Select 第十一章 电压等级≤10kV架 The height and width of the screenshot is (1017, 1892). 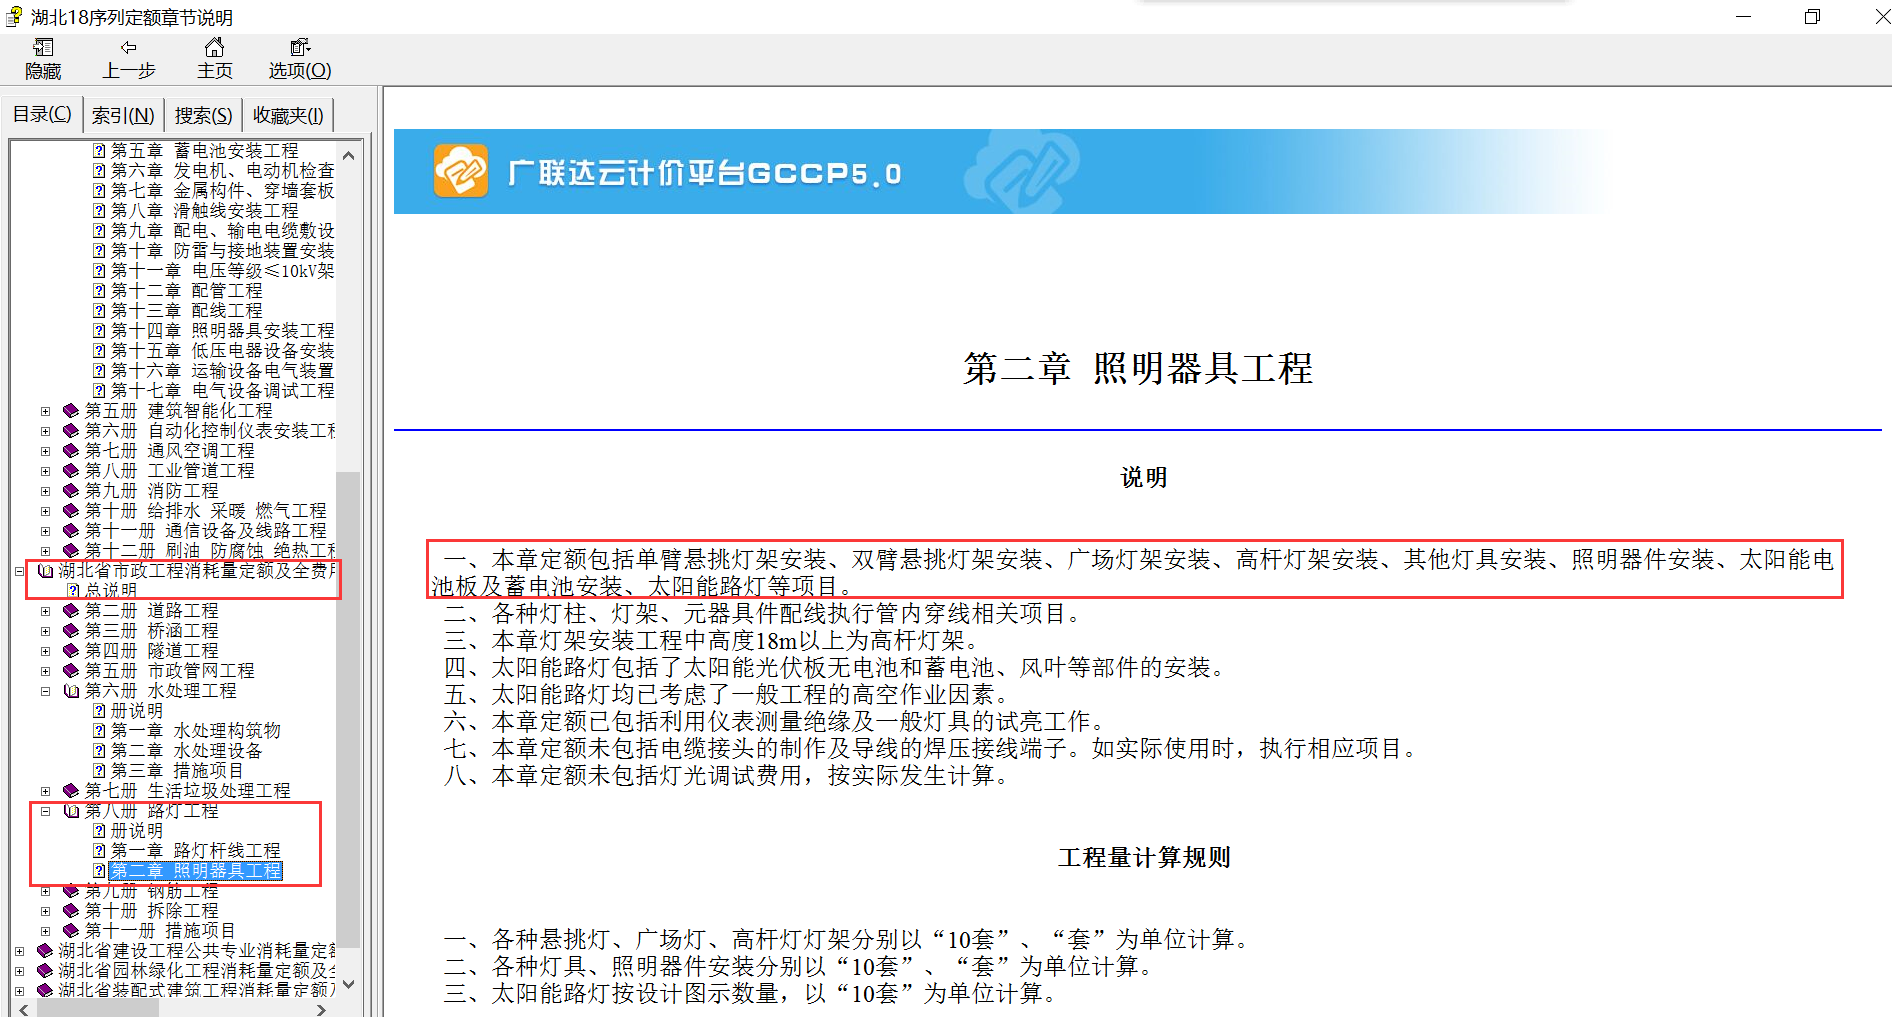(222, 271)
